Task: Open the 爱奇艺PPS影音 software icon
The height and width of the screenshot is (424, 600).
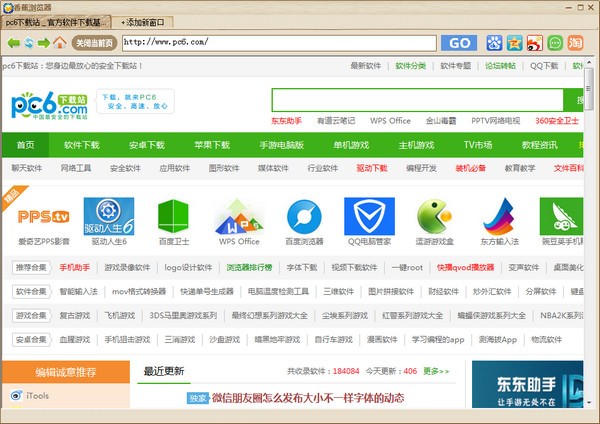Action: [44, 217]
